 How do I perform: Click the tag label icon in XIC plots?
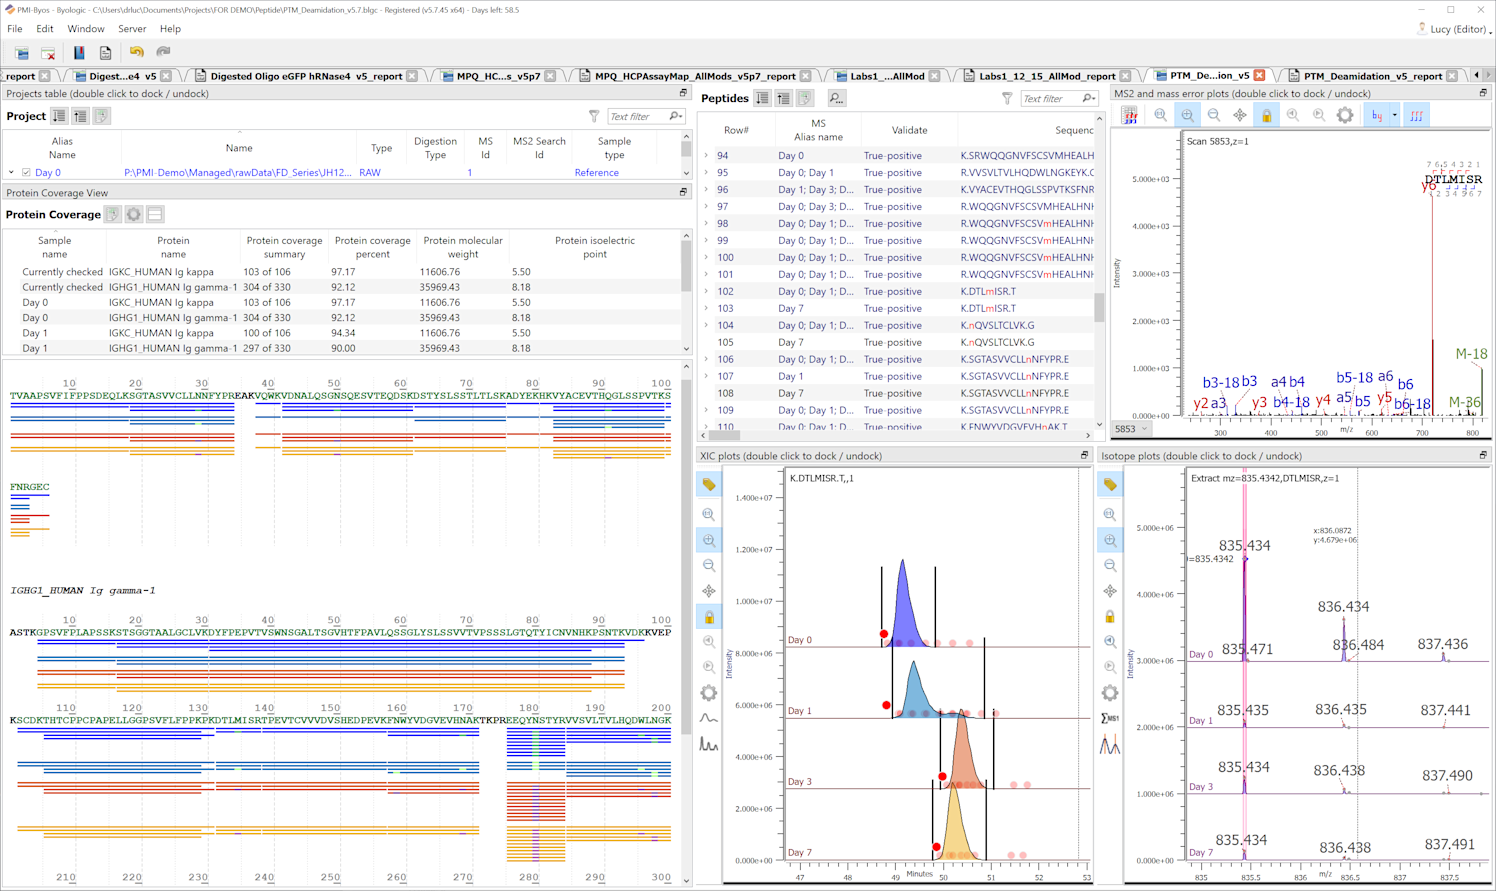coord(709,485)
